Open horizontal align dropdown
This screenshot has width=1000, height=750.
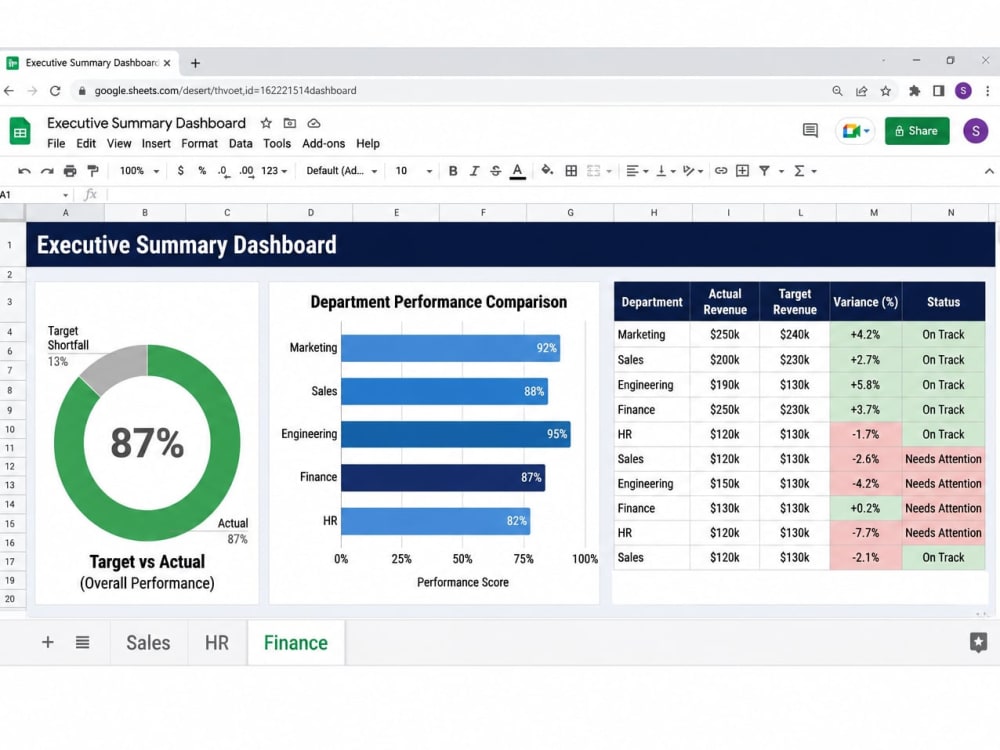[x=637, y=171]
